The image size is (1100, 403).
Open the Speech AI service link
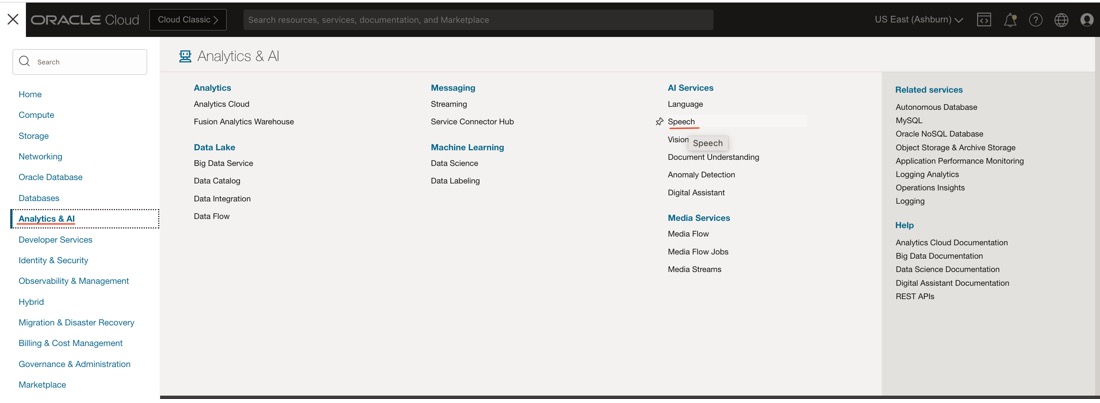click(x=681, y=121)
